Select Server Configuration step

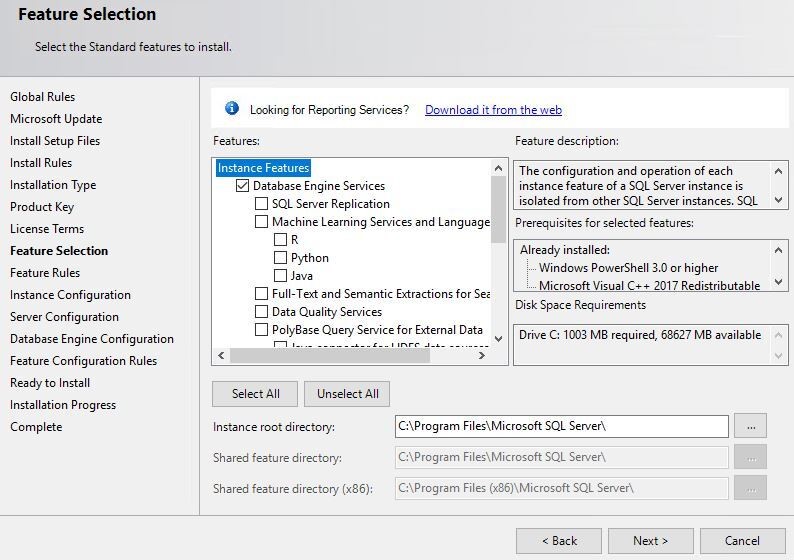click(x=64, y=317)
